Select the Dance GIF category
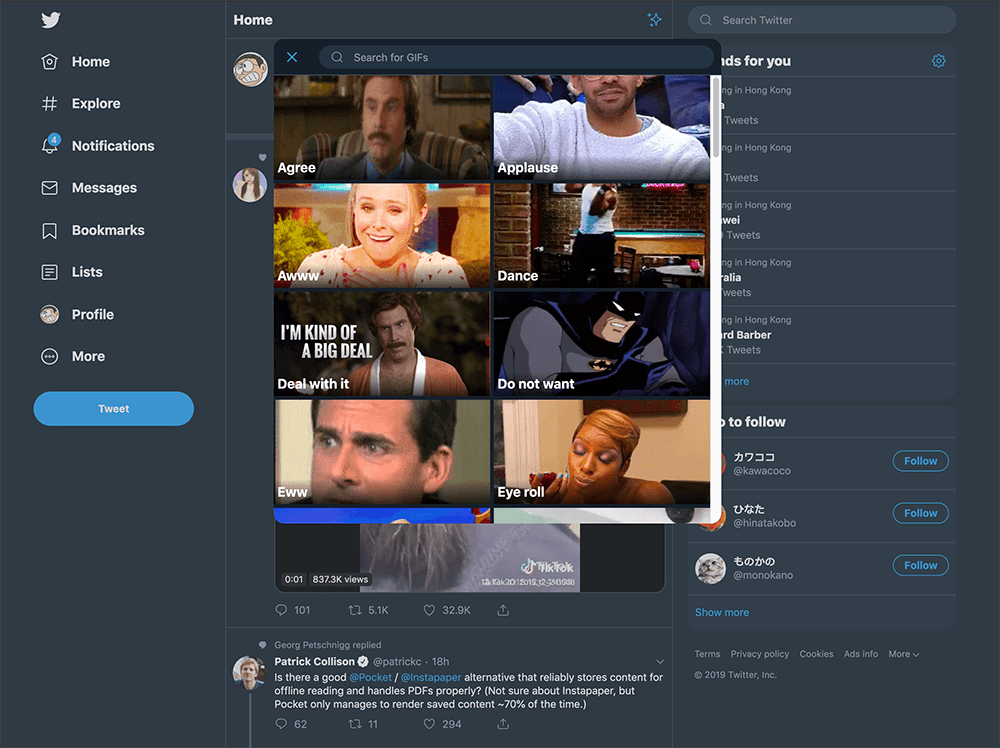 pos(601,235)
